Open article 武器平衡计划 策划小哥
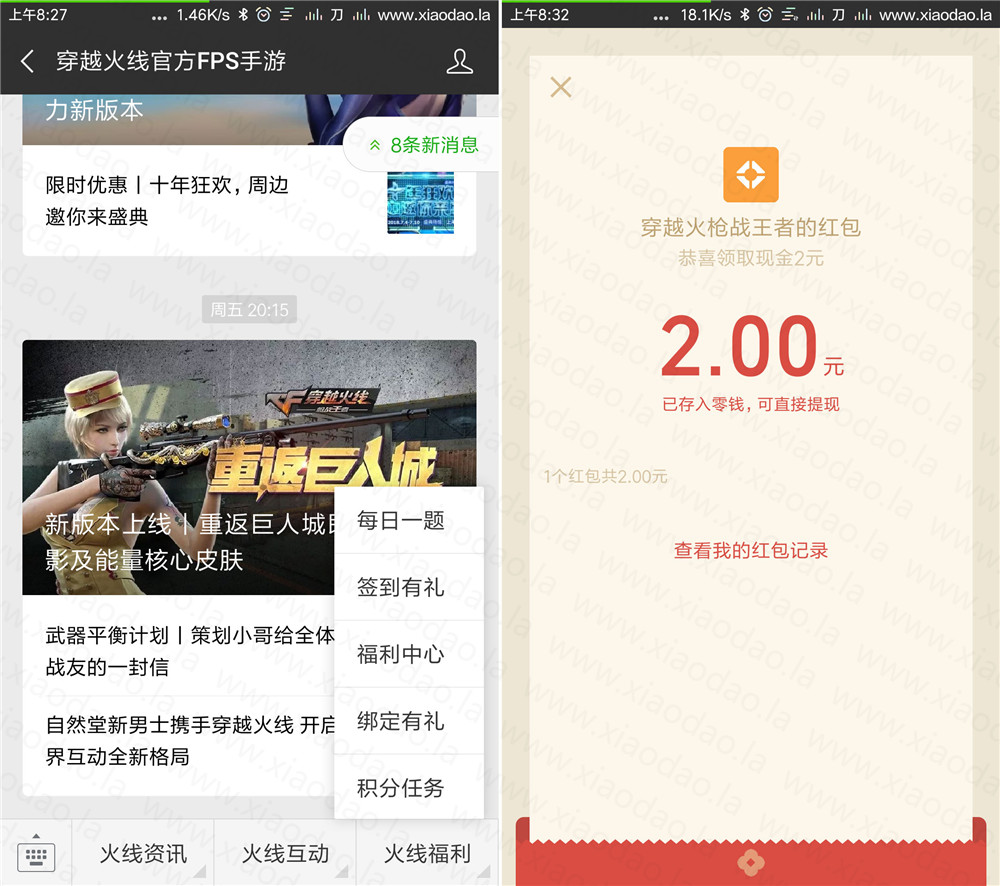The image size is (1000, 886). point(179,651)
